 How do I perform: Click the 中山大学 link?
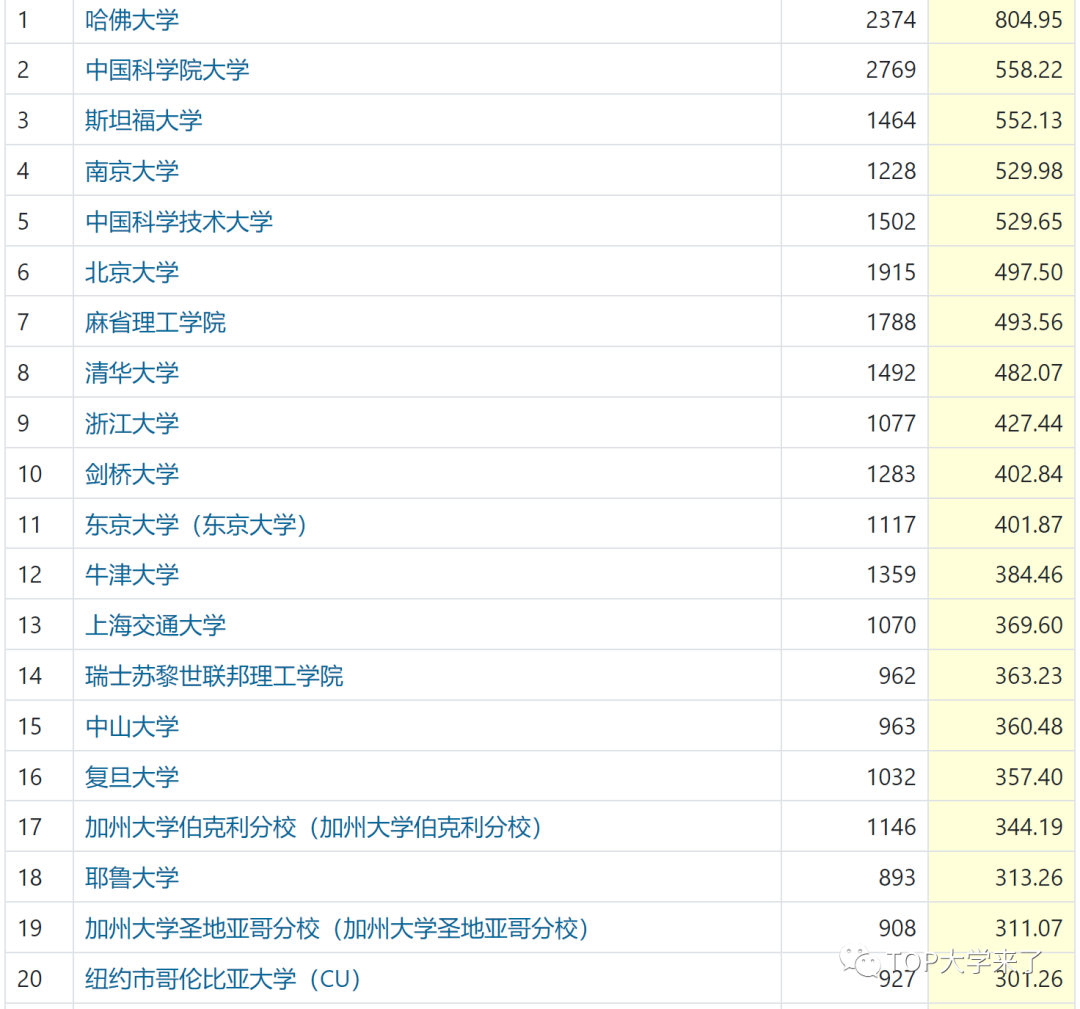point(132,726)
